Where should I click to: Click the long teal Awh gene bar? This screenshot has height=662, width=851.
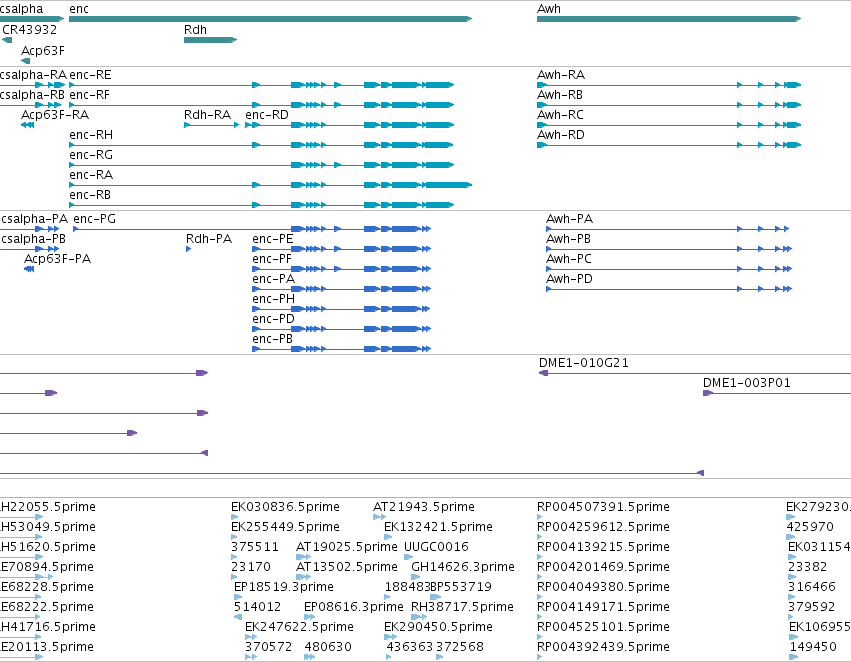pos(669,19)
